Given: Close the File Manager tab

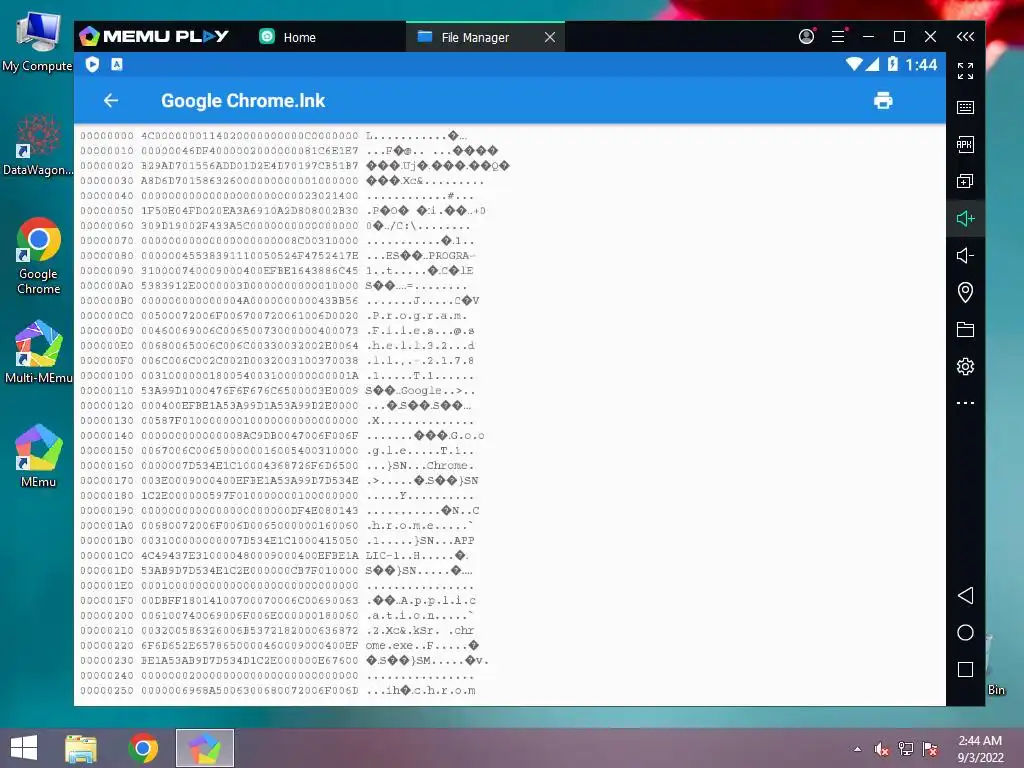Looking at the screenshot, I should [550, 37].
